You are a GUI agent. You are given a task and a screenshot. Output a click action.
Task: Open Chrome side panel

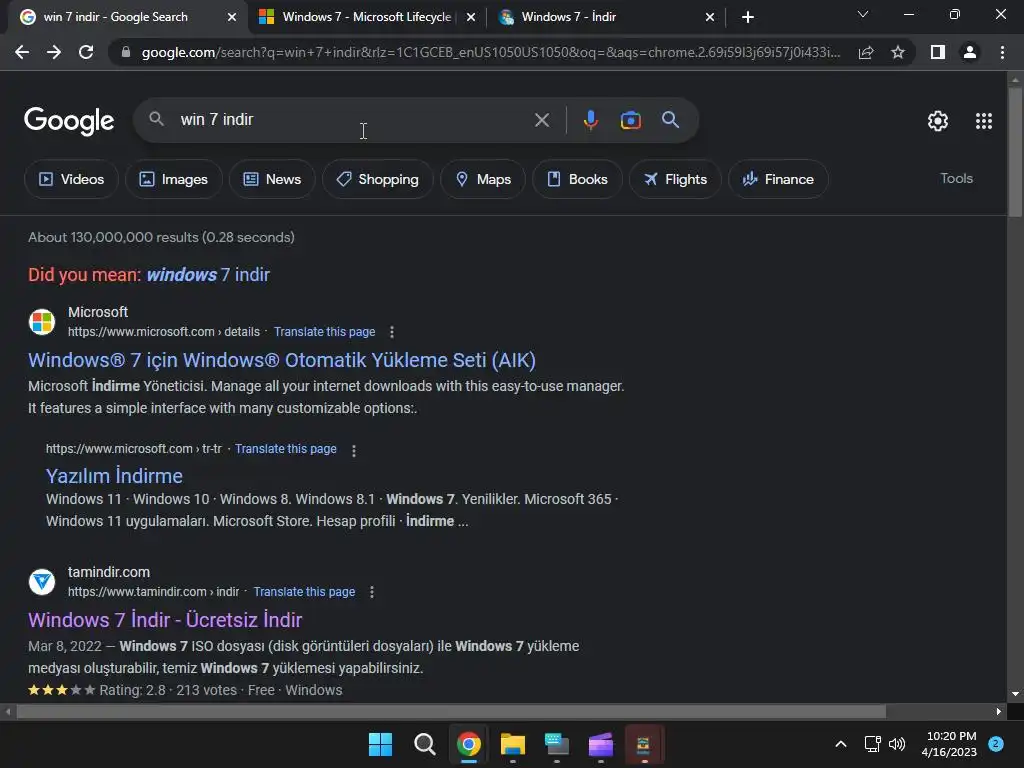[x=937, y=52]
